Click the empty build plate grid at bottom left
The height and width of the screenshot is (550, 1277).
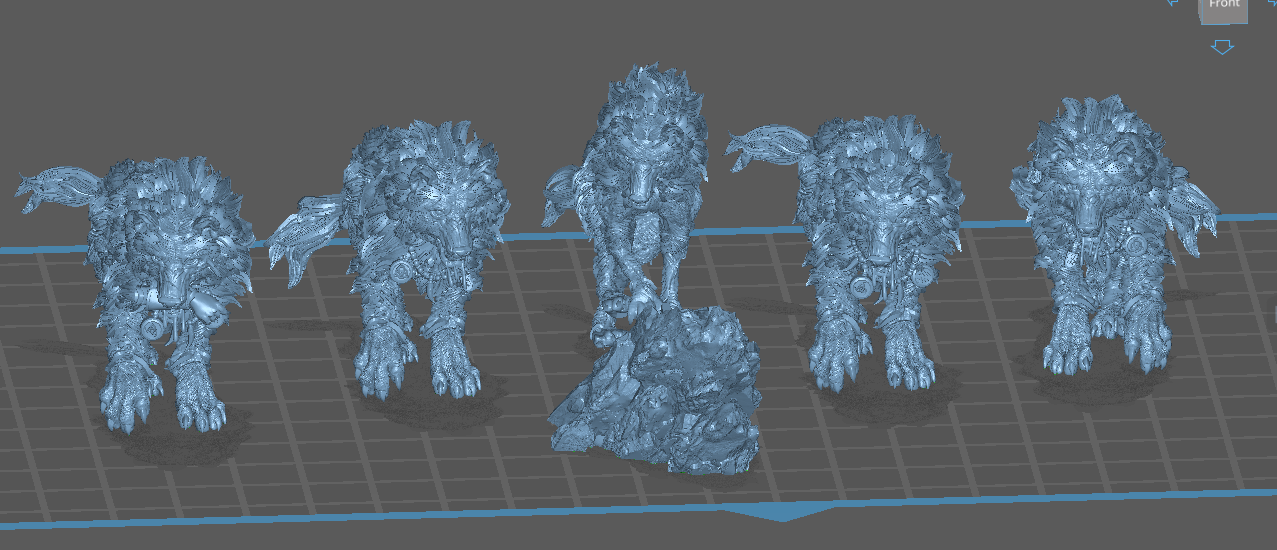pyautogui.click(x=60, y=470)
